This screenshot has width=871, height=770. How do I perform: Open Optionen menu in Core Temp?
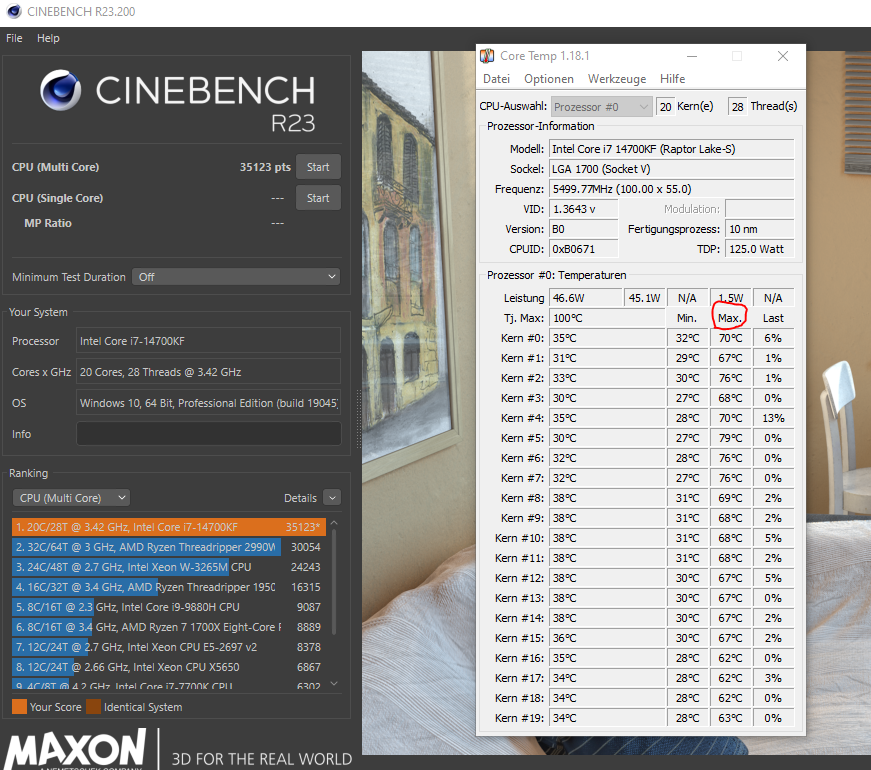549,79
